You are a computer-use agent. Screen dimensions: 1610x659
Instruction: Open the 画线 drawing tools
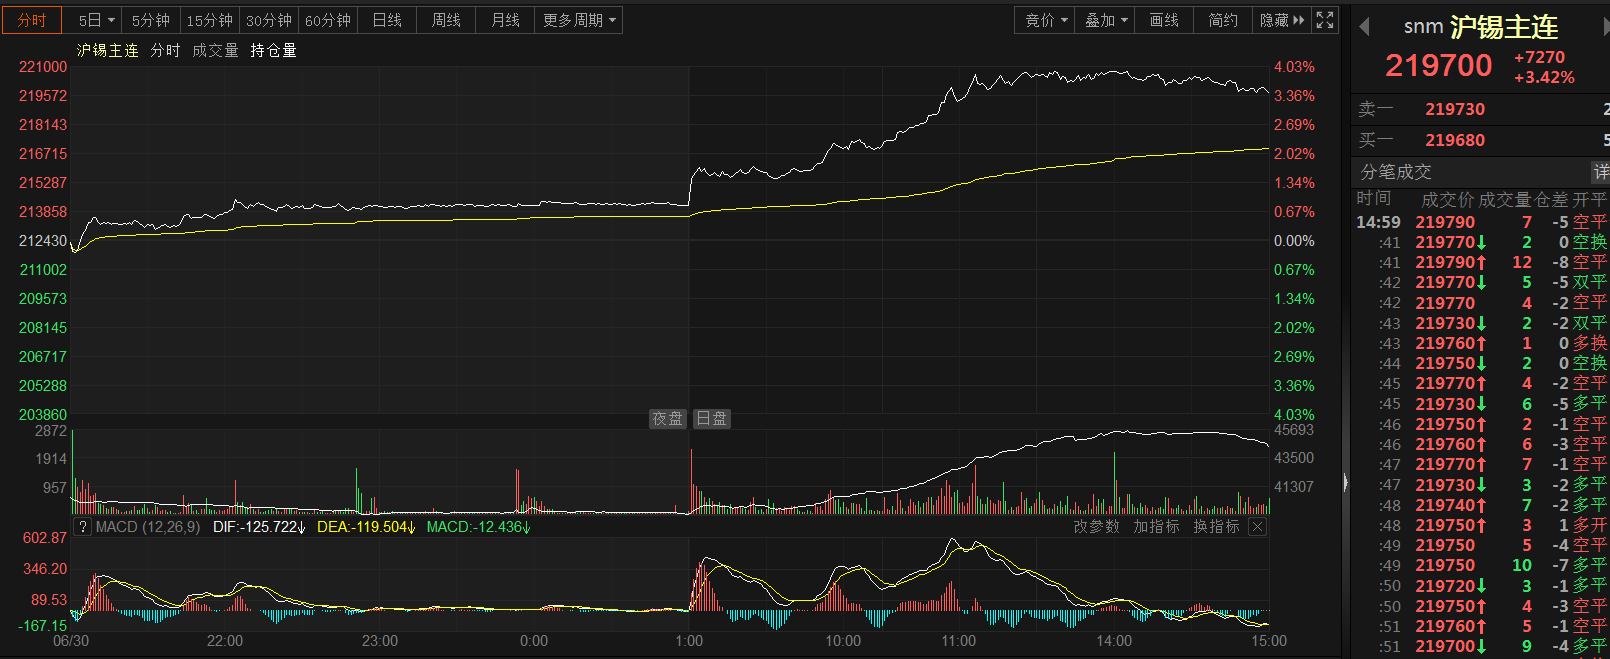1164,20
